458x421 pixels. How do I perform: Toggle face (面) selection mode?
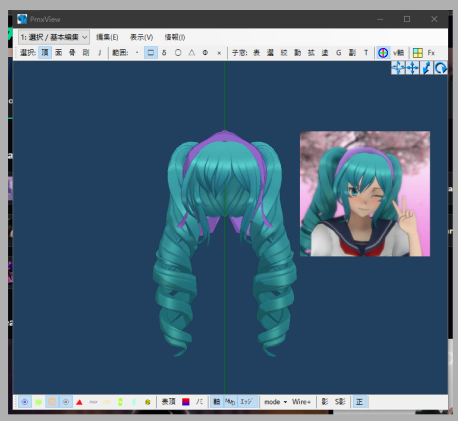pyautogui.click(x=59, y=53)
